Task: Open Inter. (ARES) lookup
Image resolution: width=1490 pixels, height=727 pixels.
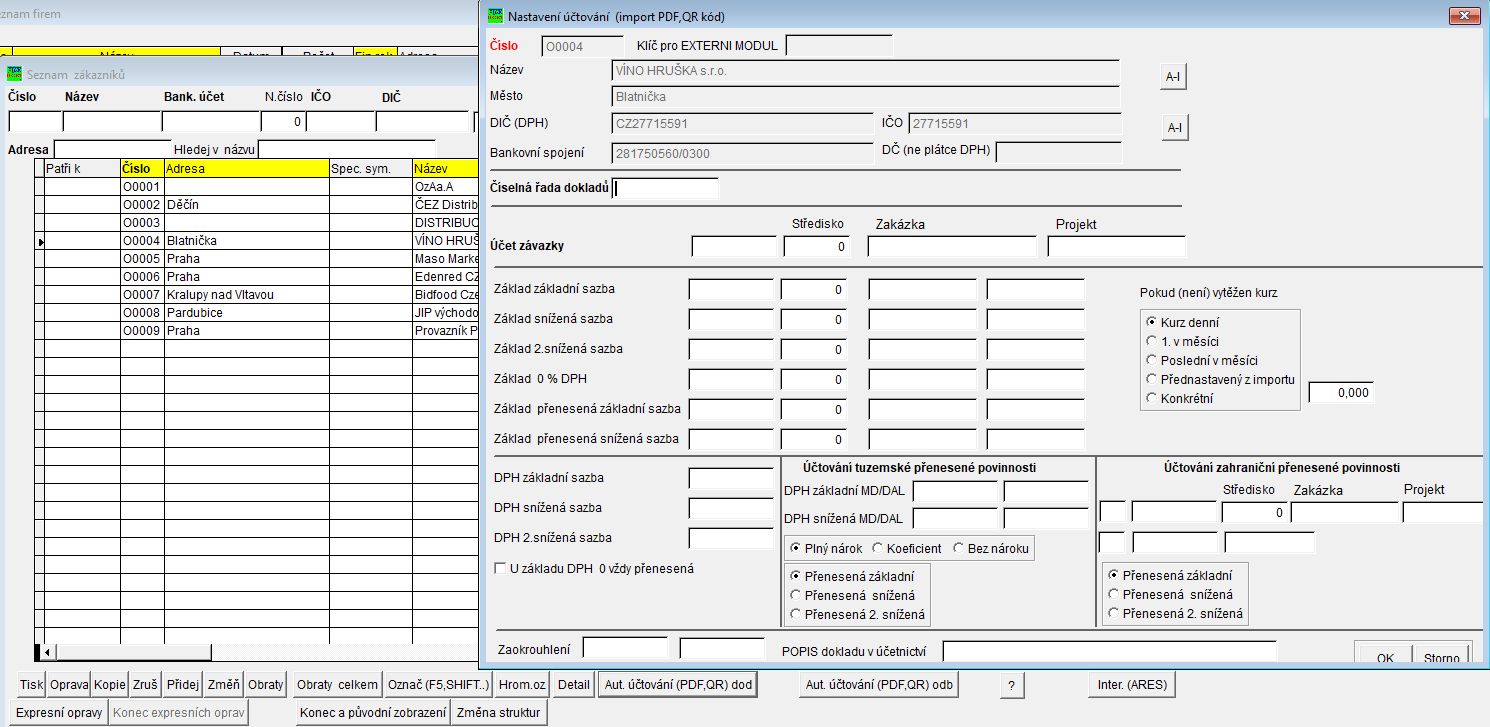Action: coord(1131,685)
